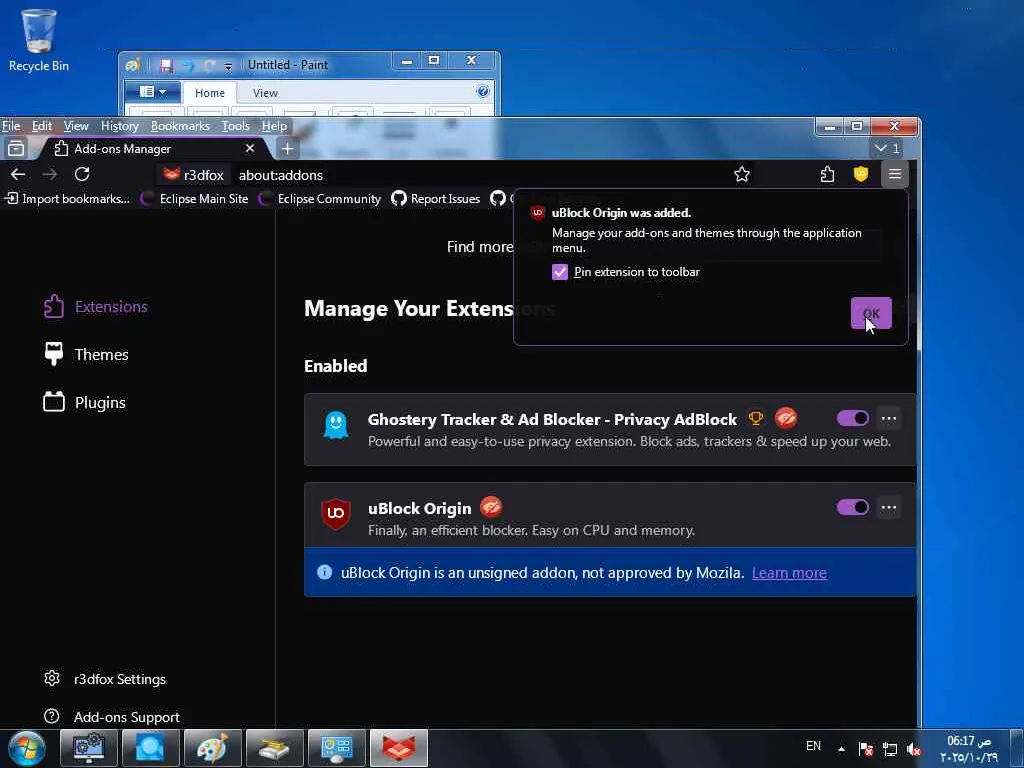This screenshot has width=1024, height=768.
Task: Open the Paint file menu button
Action: pos(152,92)
